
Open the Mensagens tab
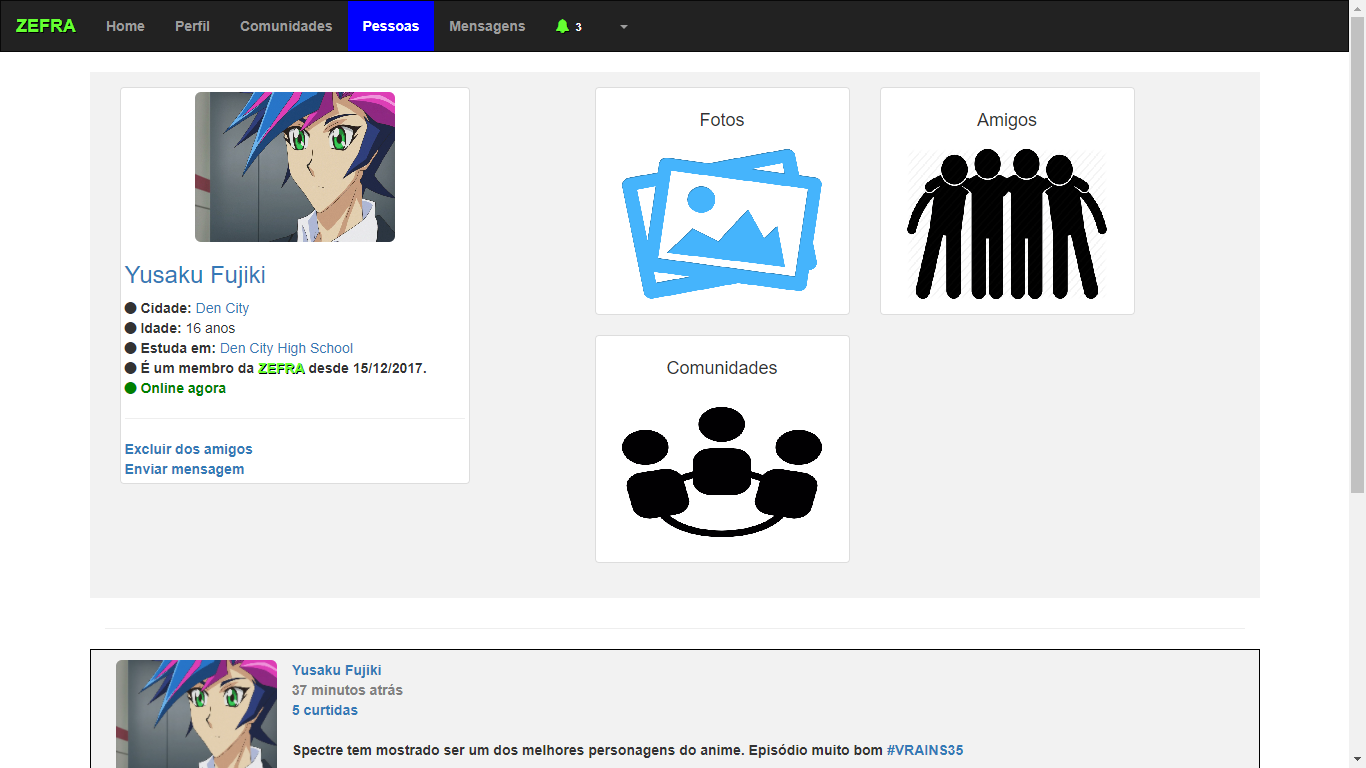[x=487, y=26]
